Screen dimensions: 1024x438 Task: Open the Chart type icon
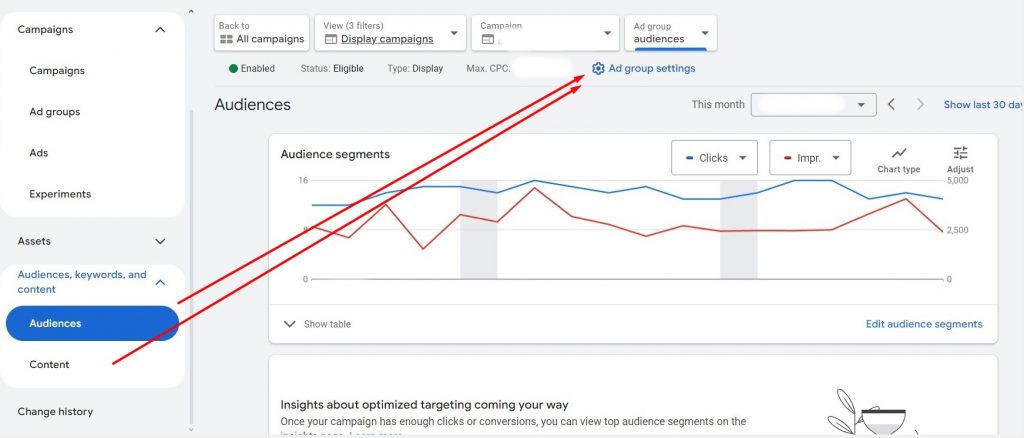click(898, 153)
